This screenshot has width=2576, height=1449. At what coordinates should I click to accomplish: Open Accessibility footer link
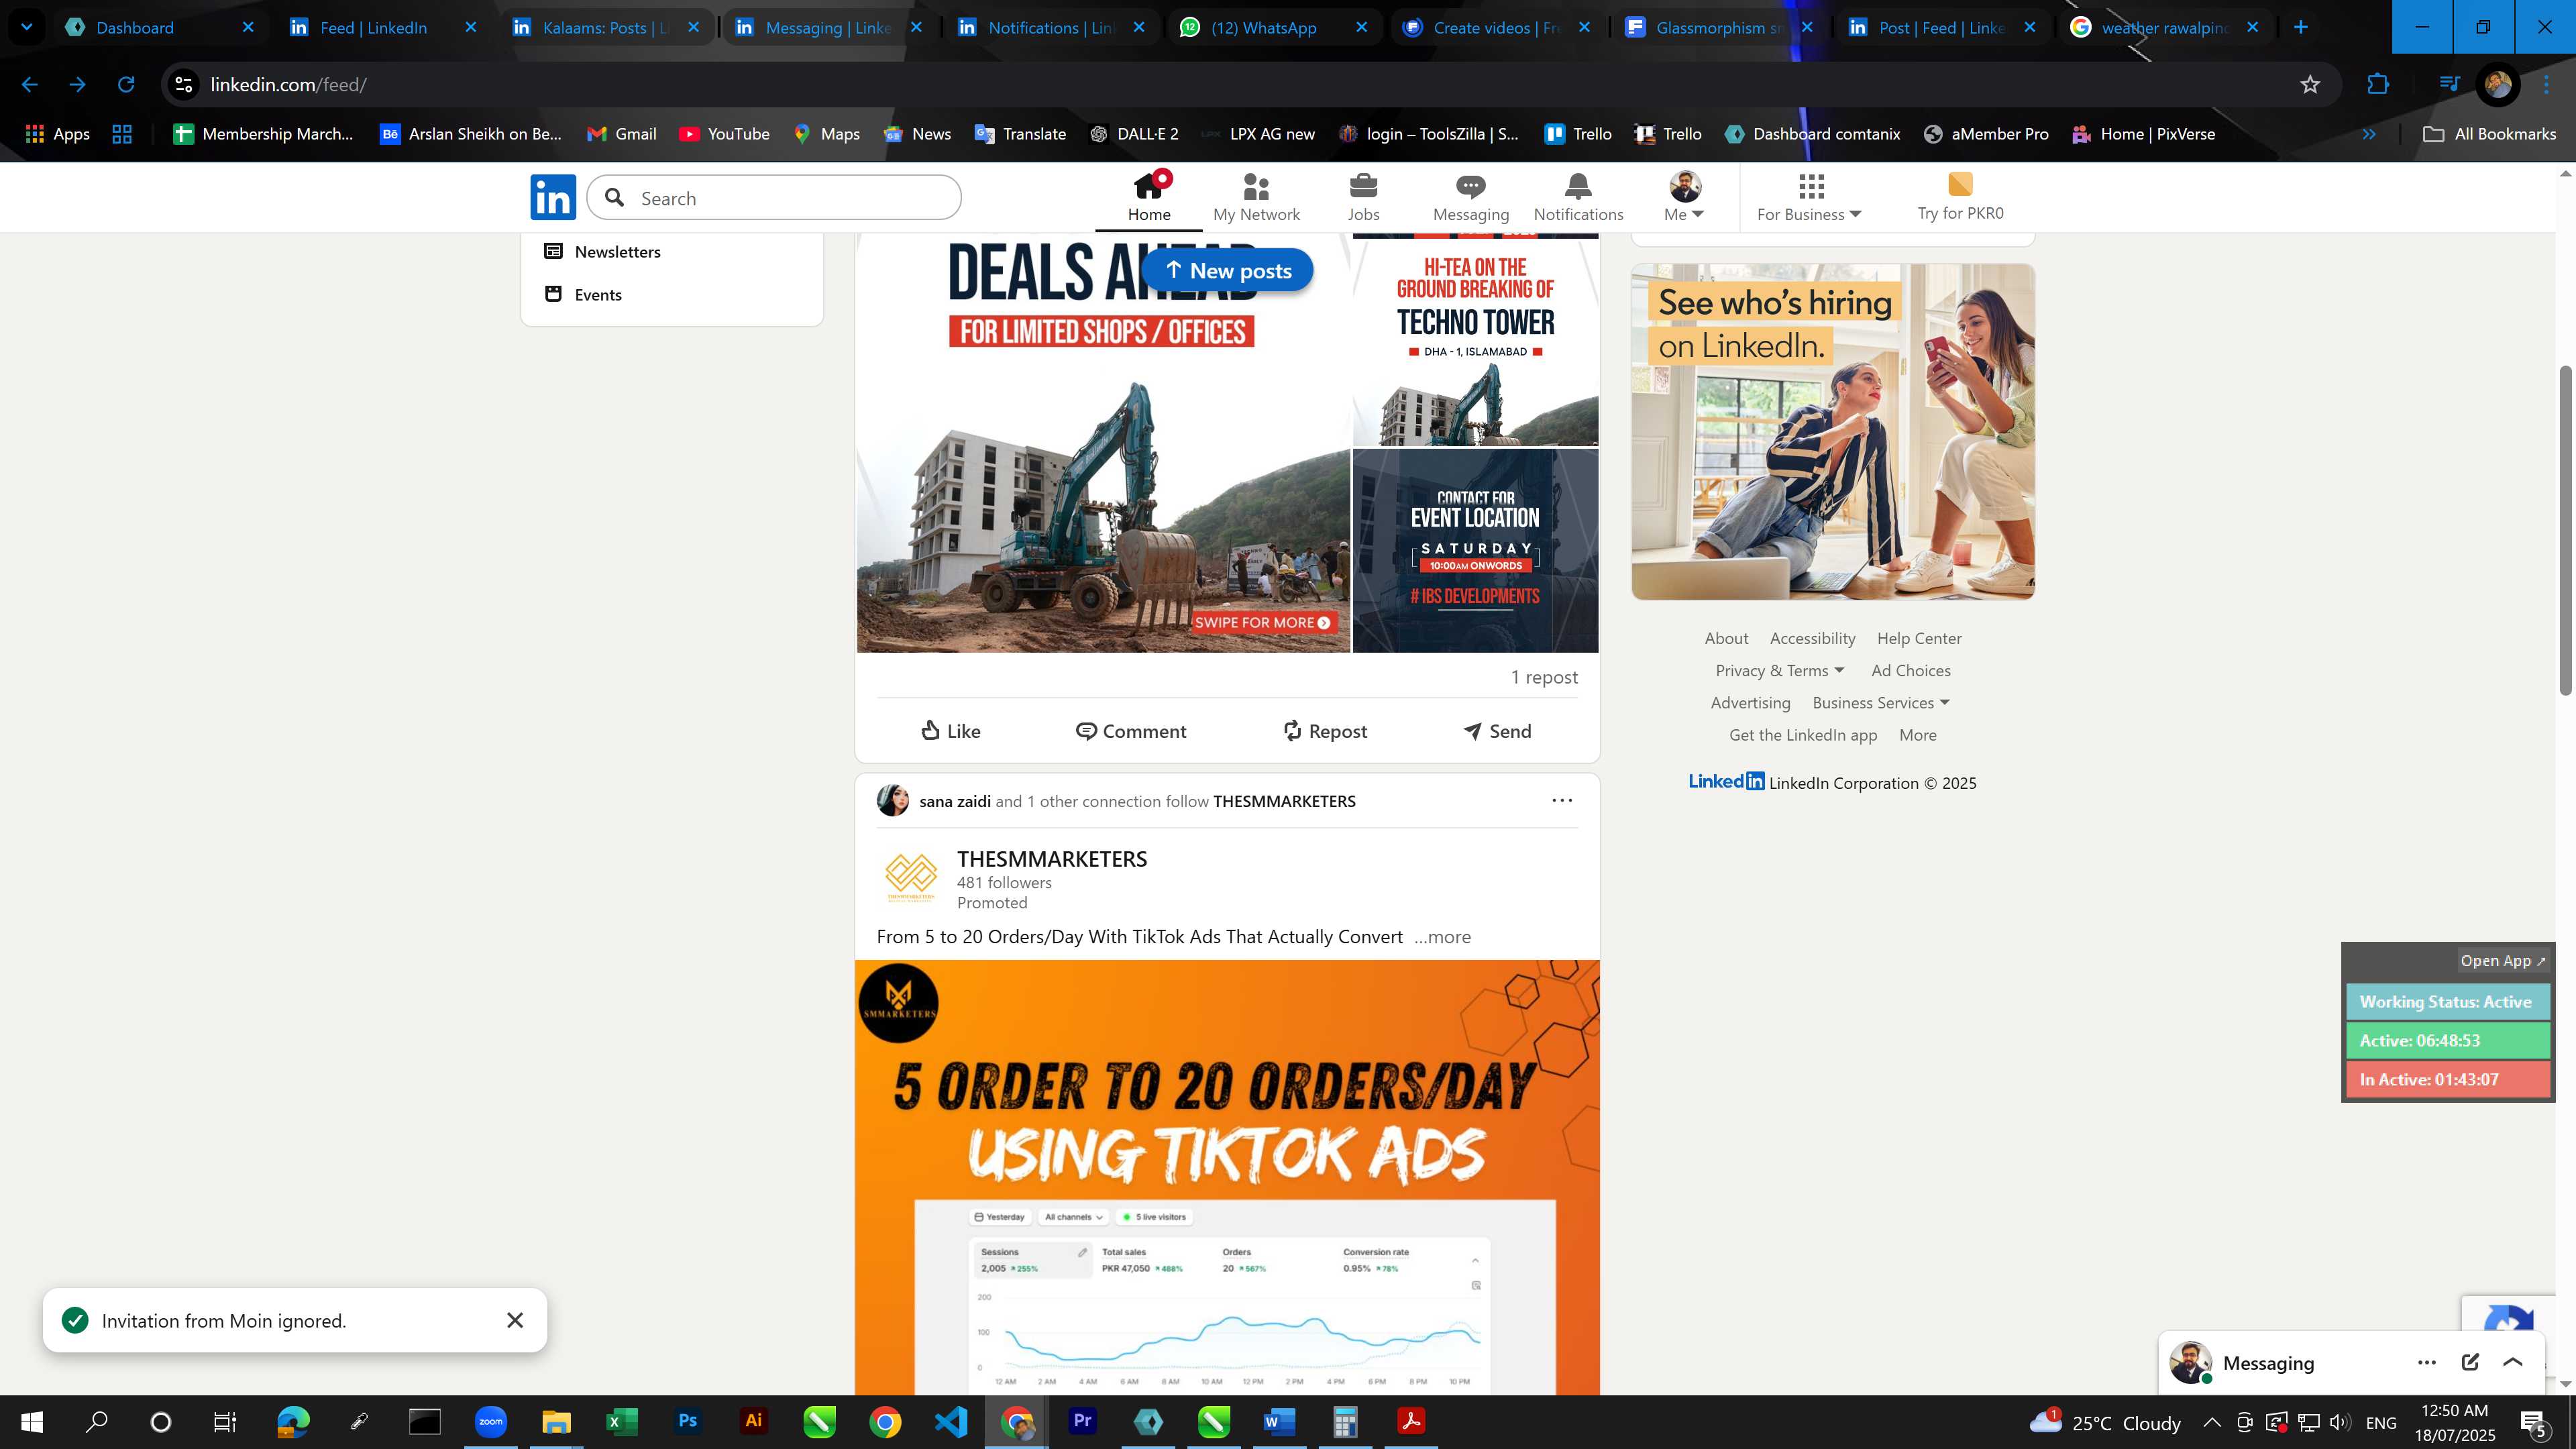pyautogui.click(x=1812, y=638)
